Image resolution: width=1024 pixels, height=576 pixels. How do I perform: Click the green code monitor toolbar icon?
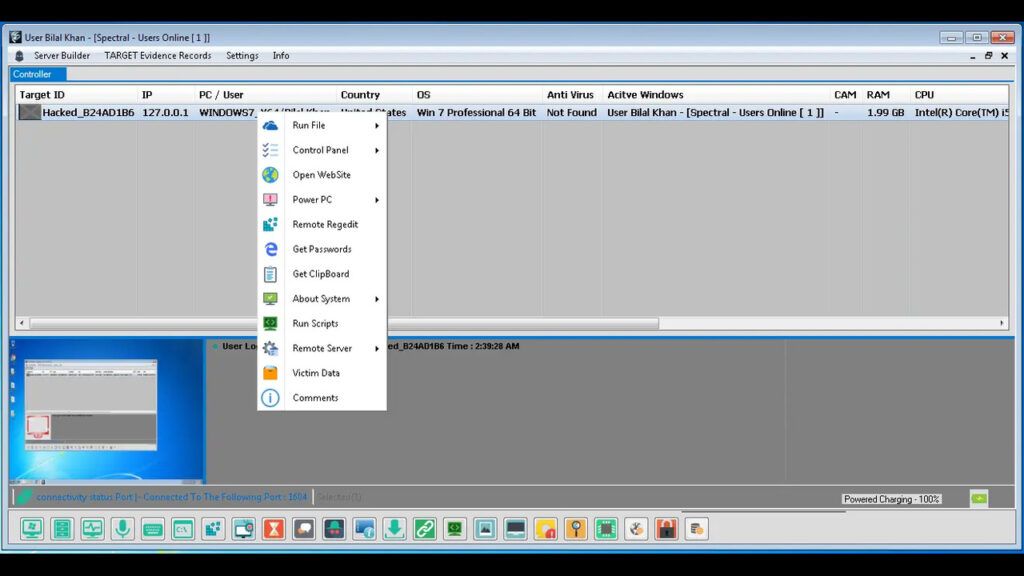(x=455, y=528)
